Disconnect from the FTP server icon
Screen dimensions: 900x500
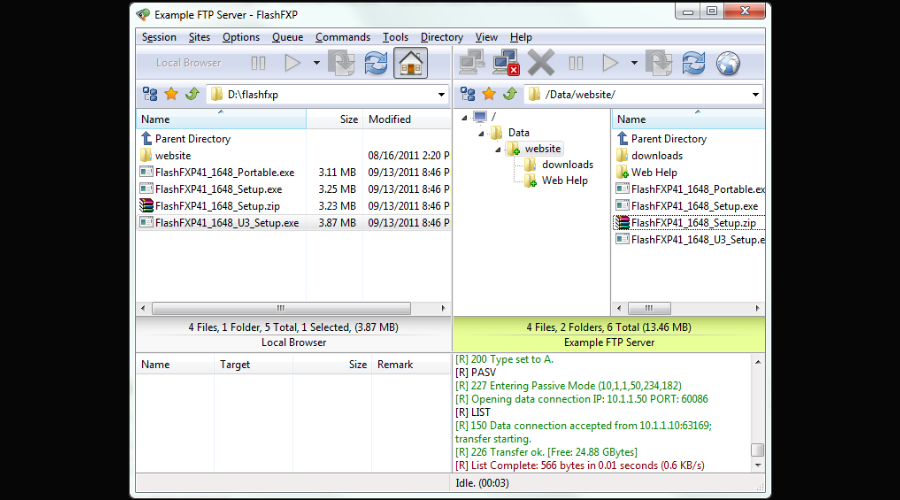[506, 63]
